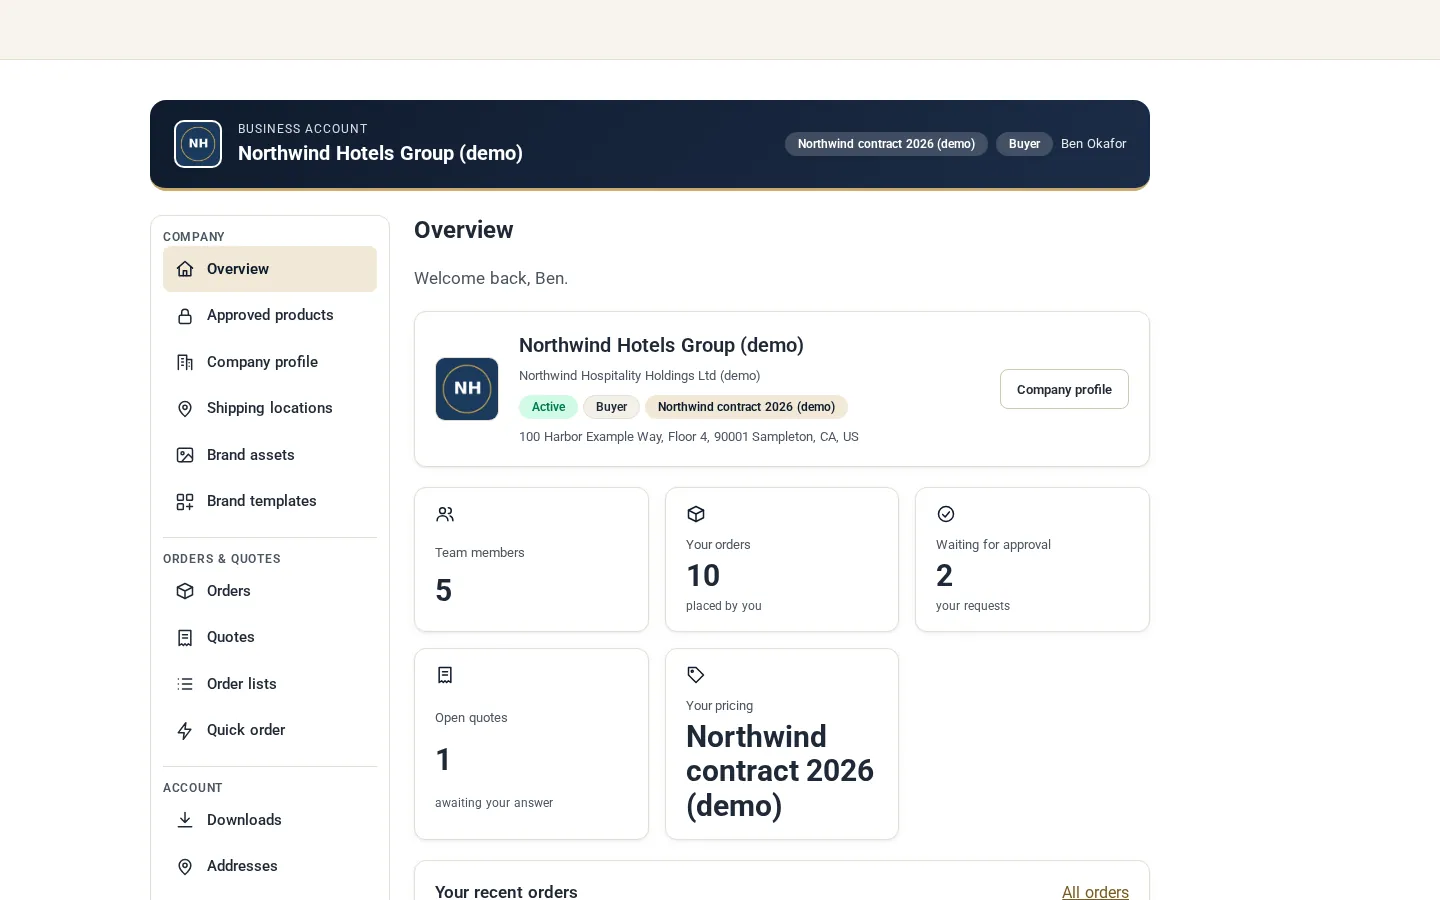Image resolution: width=1440 pixels, height=900 pixels.
Task: Click the green Active status badge
Action: point(548,407)
